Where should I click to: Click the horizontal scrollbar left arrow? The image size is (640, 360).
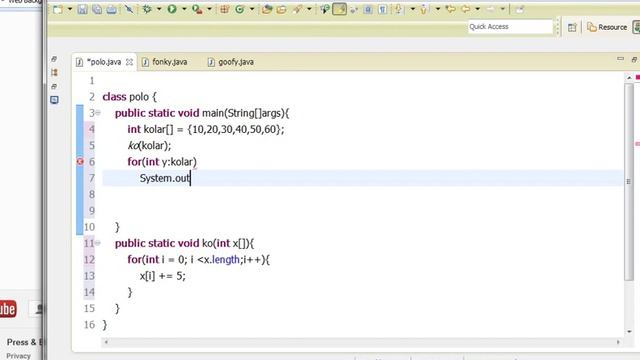point(106,342)
